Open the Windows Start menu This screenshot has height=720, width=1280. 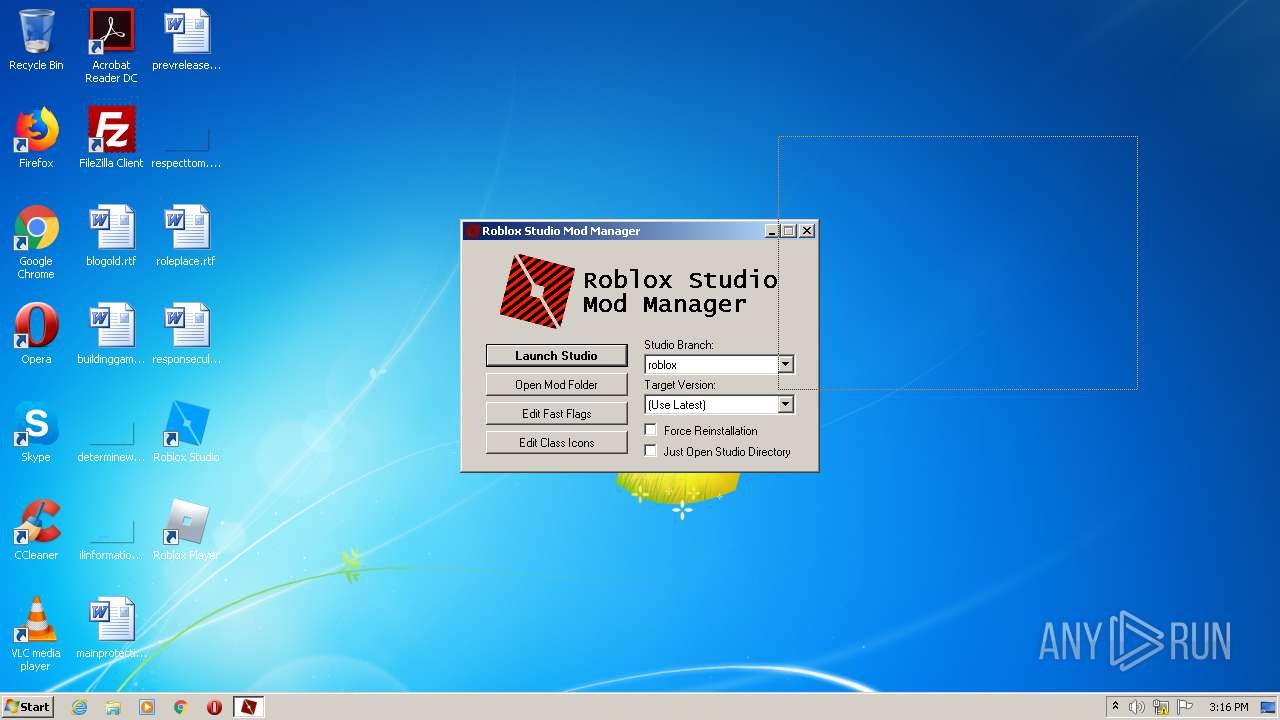tap(27, 707)
